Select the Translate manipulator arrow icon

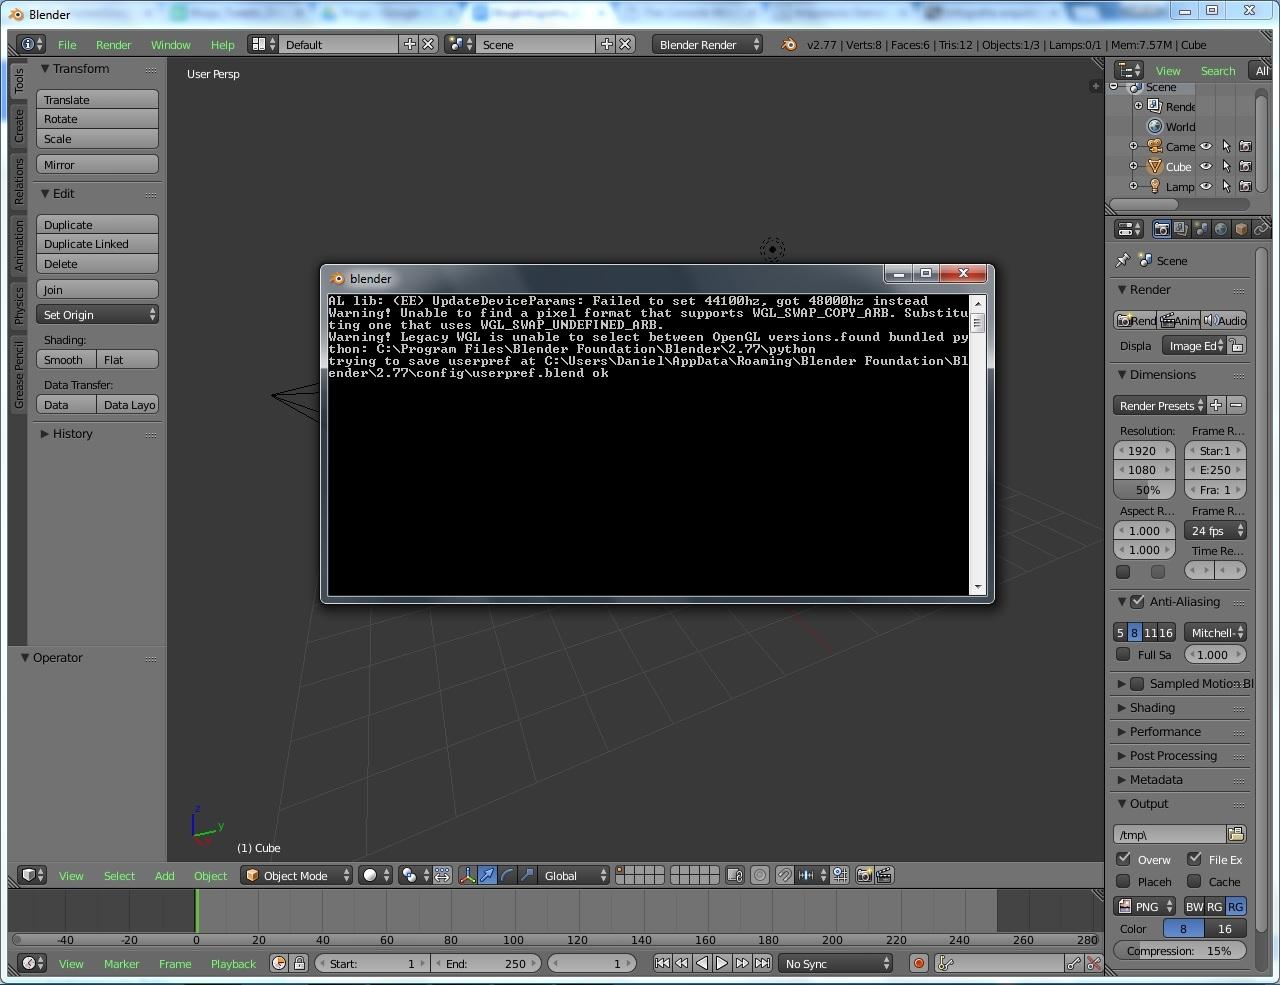(x=486, y=875)
